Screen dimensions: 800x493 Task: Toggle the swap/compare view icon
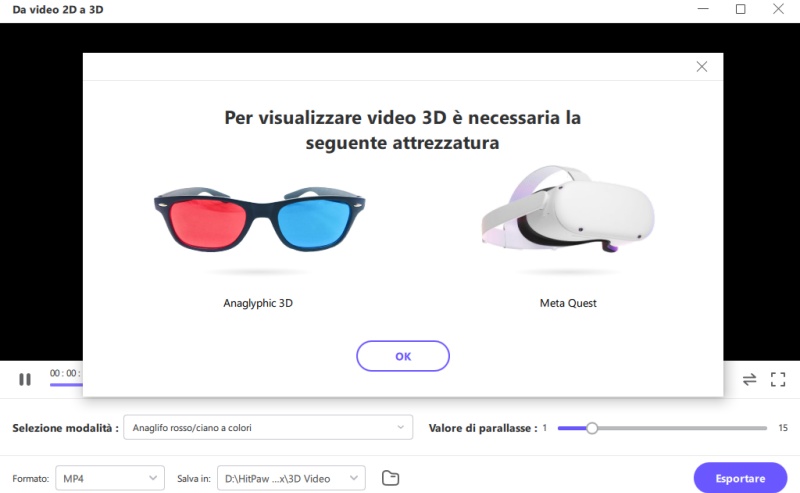coord(749,379)
